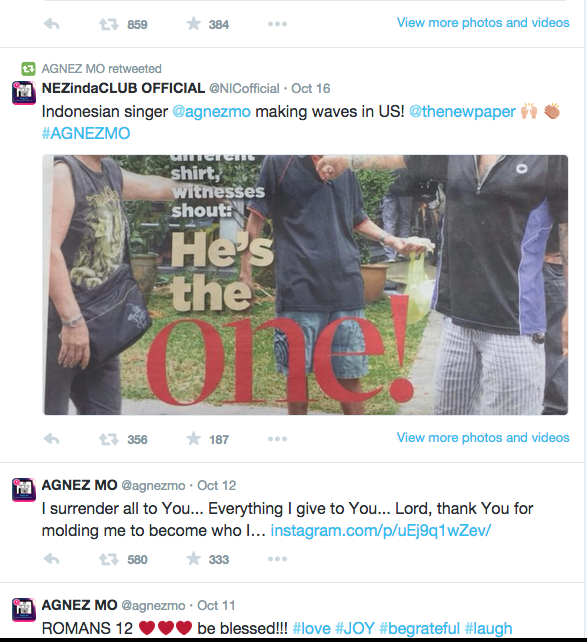The image size is (587, 642).
Task: Click the #begrateful hashtag
Action: tap(420, 628)
